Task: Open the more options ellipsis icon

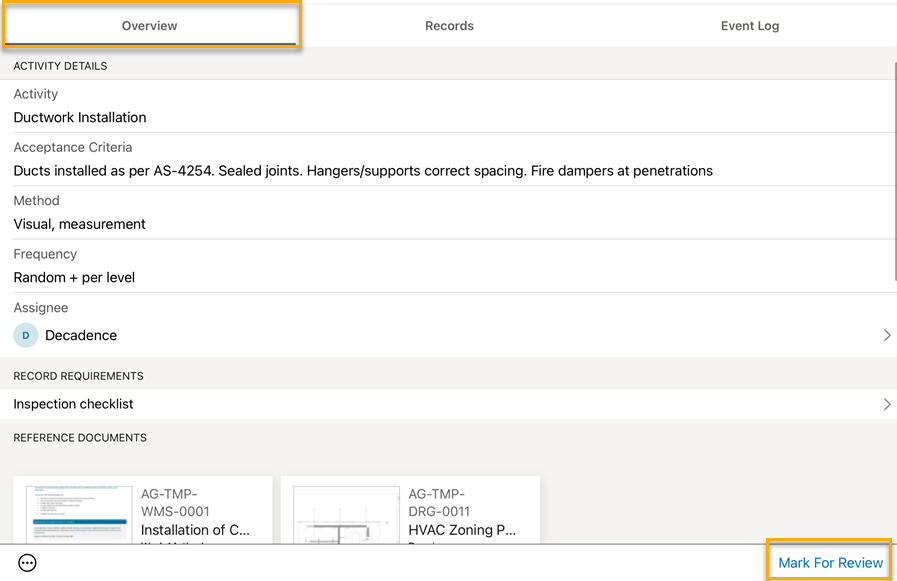Action: pyautogui.click(x=28, y=563)
